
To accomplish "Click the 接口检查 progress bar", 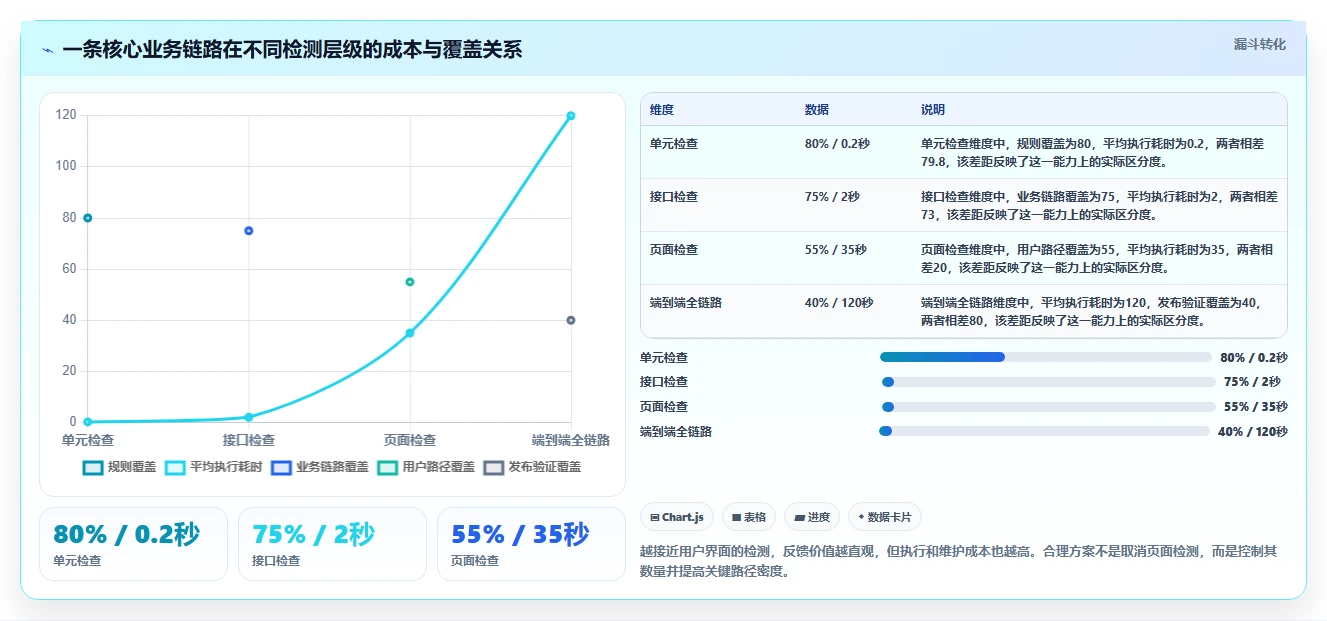I will tap(1049, 382).
